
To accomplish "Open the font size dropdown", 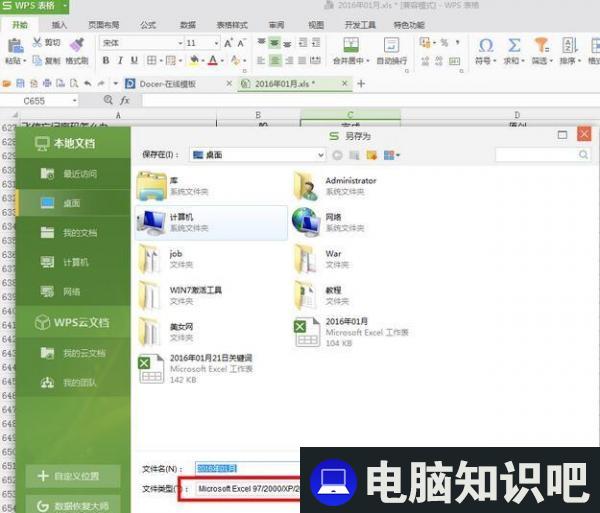I will tap(216, 43).
